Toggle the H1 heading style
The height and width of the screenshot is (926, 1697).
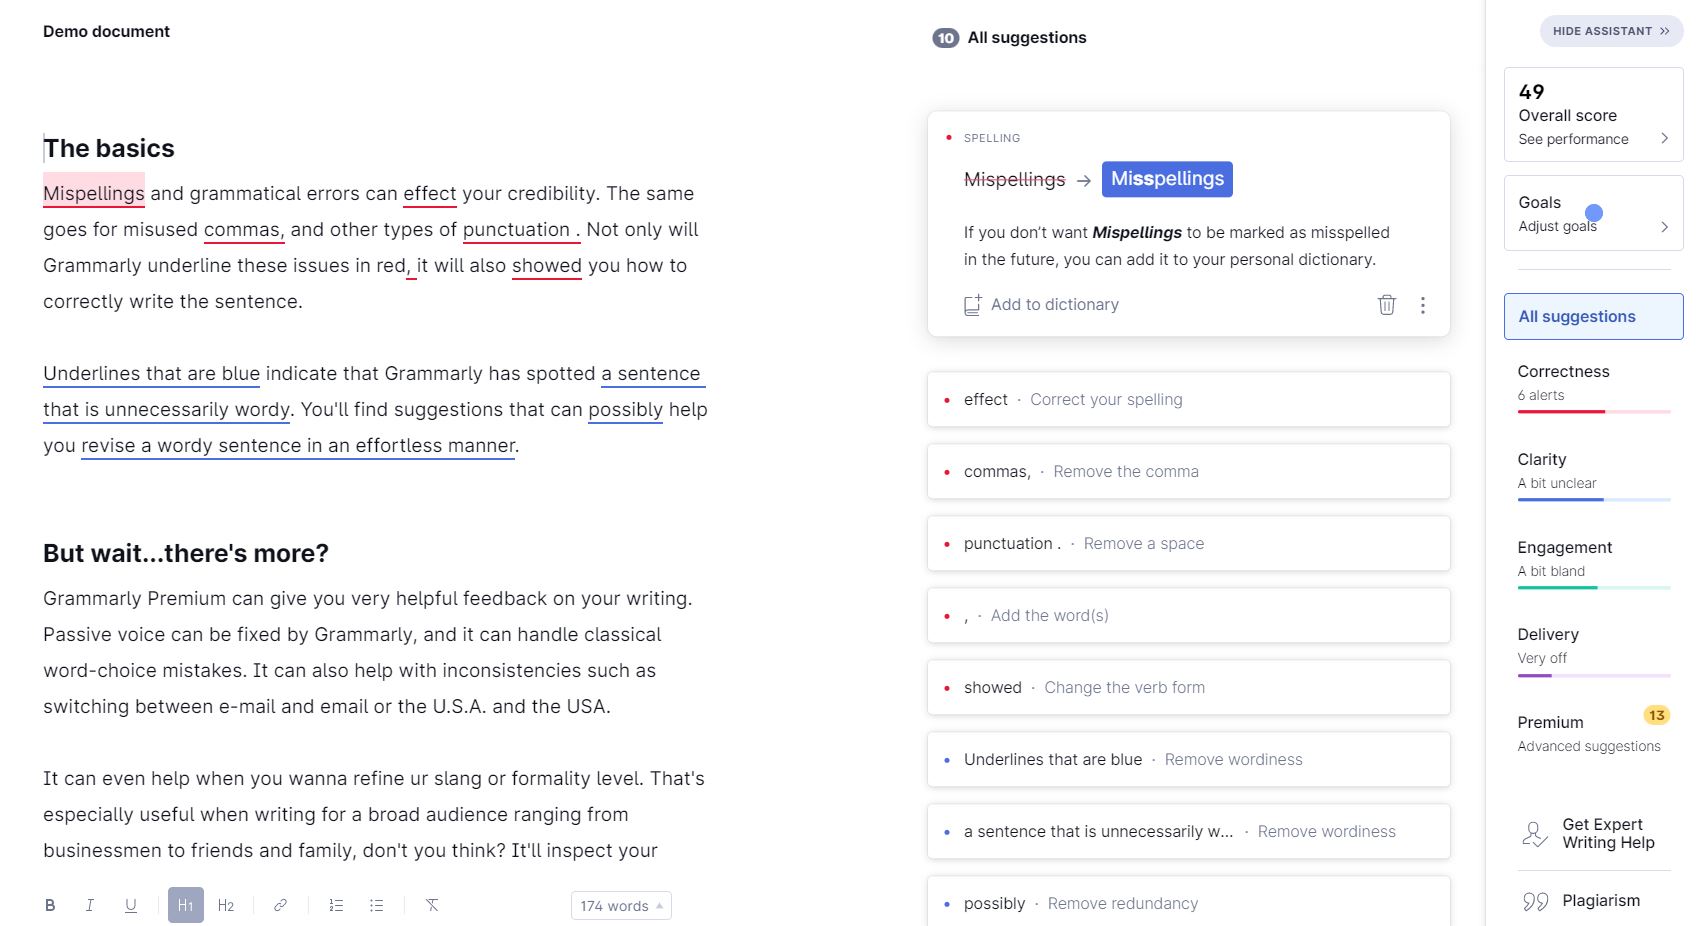186,905
